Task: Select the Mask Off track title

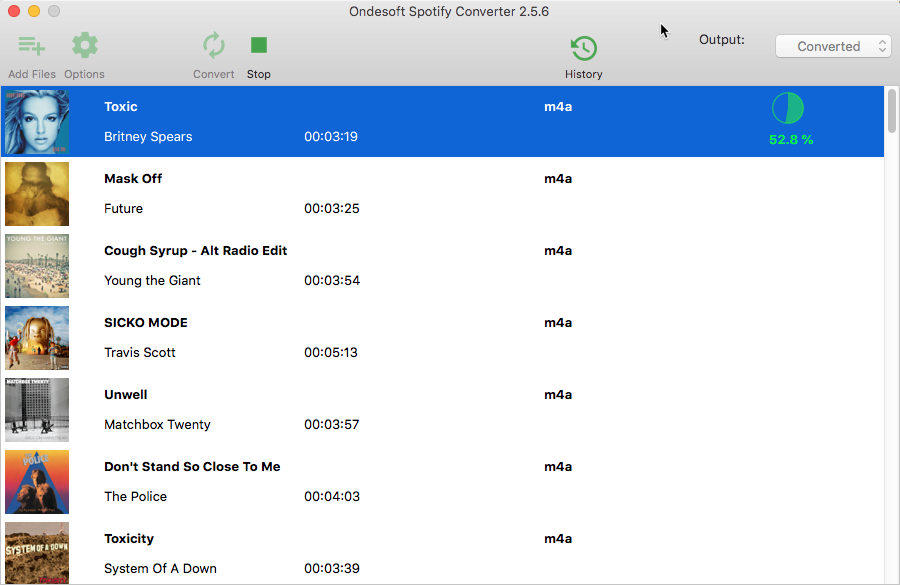Action: click(133, 179)
